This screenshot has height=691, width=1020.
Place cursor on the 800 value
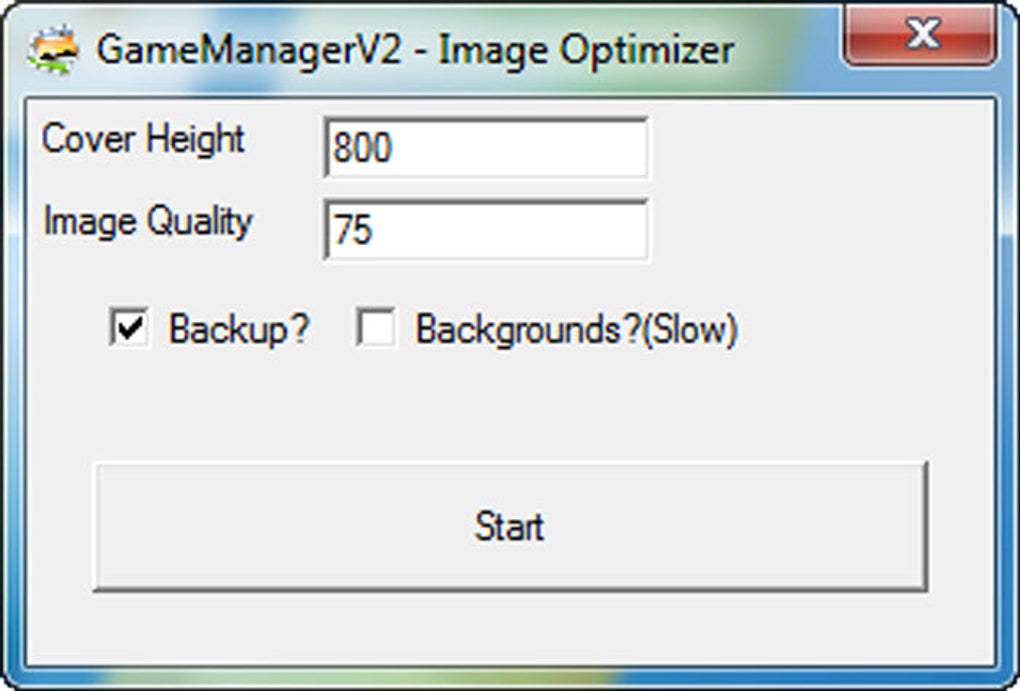click(362, 148)
